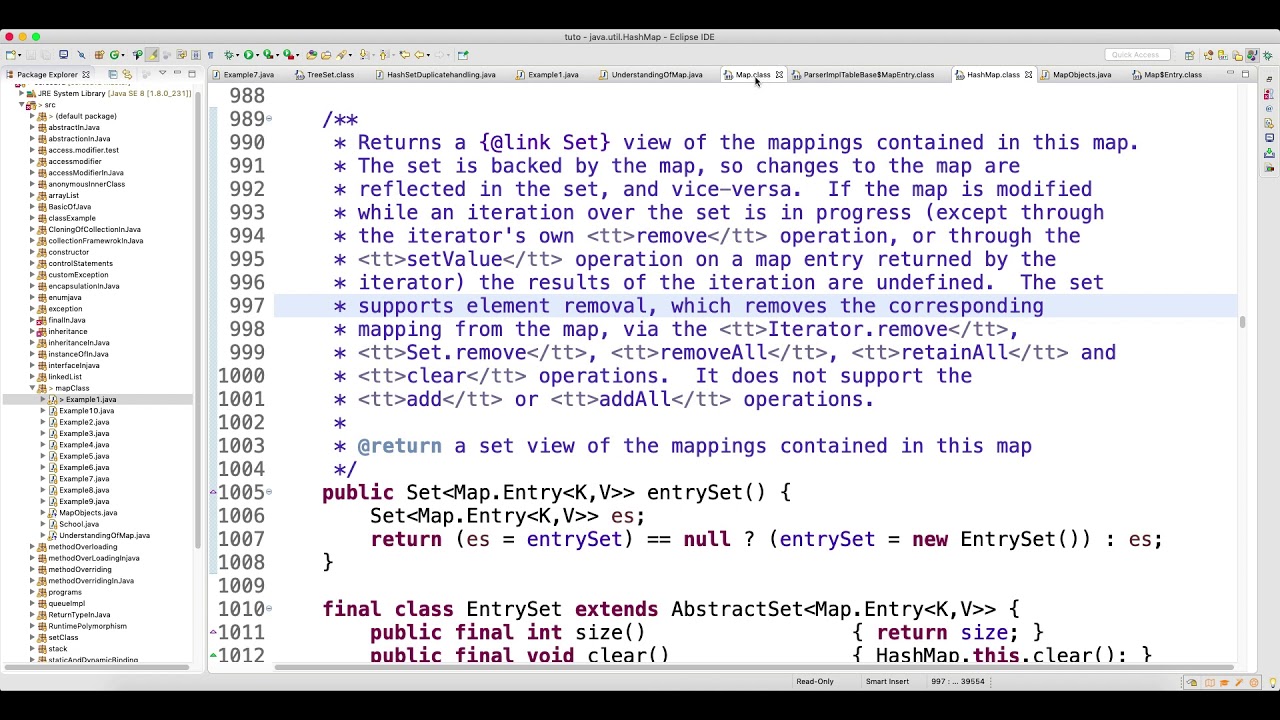Screen dimensions: 1280x720
Task: Click Collapse All icon in Package Explorer
Action: point(112,74)
